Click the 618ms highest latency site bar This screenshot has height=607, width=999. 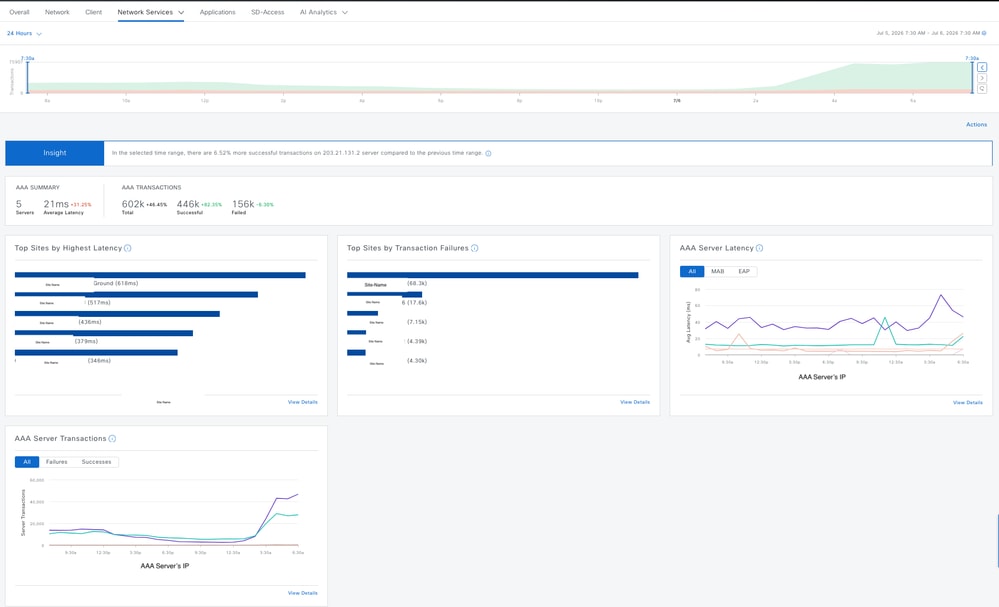[x=160, y=275]
